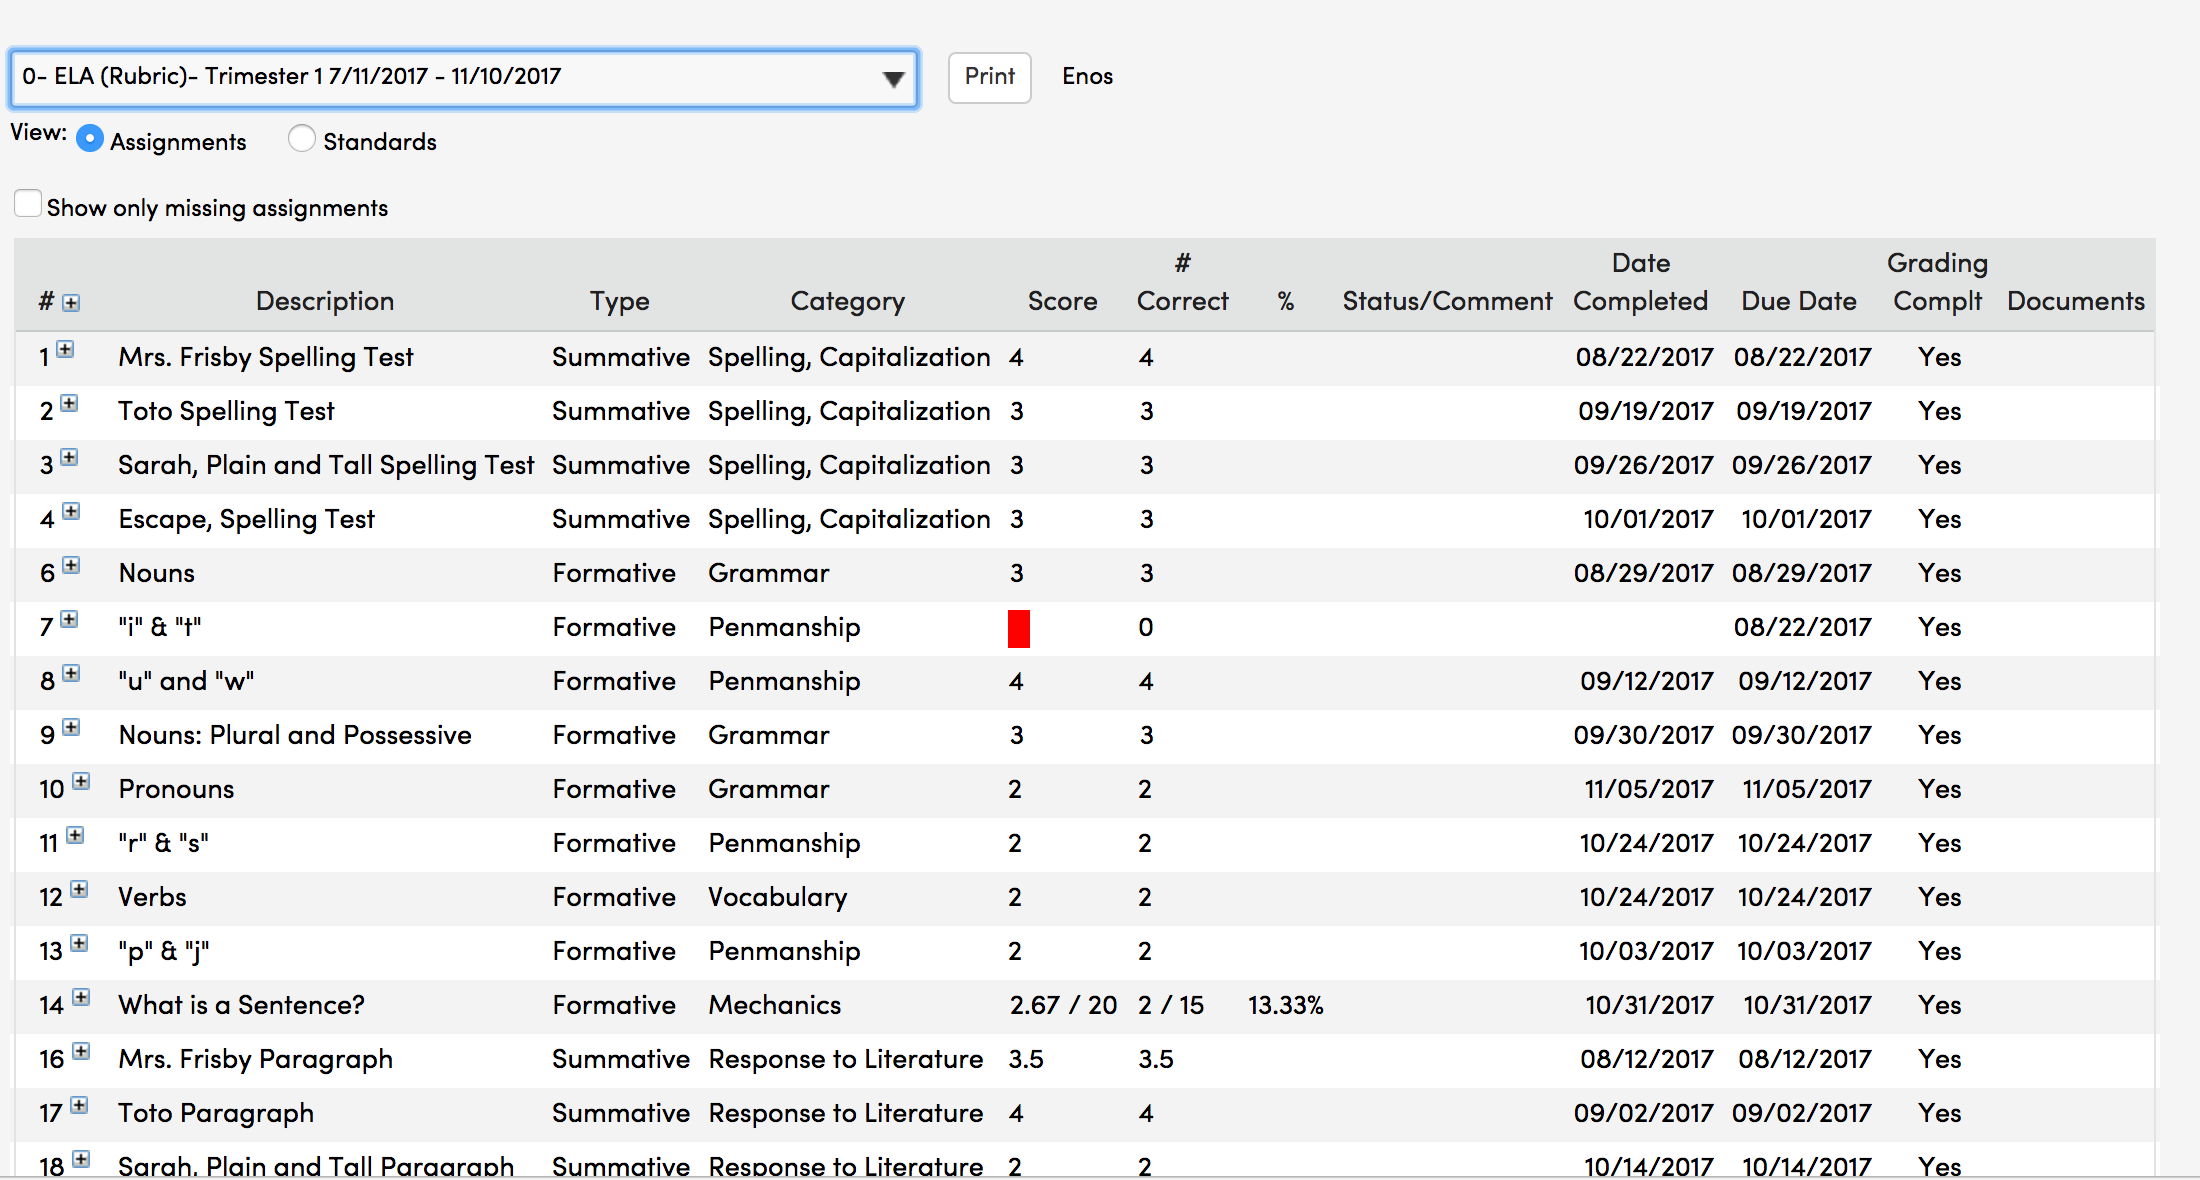Image resolution: width=2200 pixels, height=1180 pixels.
Task: Open the ELA Rubric Trimester 1 dropdown
Action: click(x=464, y=78)
